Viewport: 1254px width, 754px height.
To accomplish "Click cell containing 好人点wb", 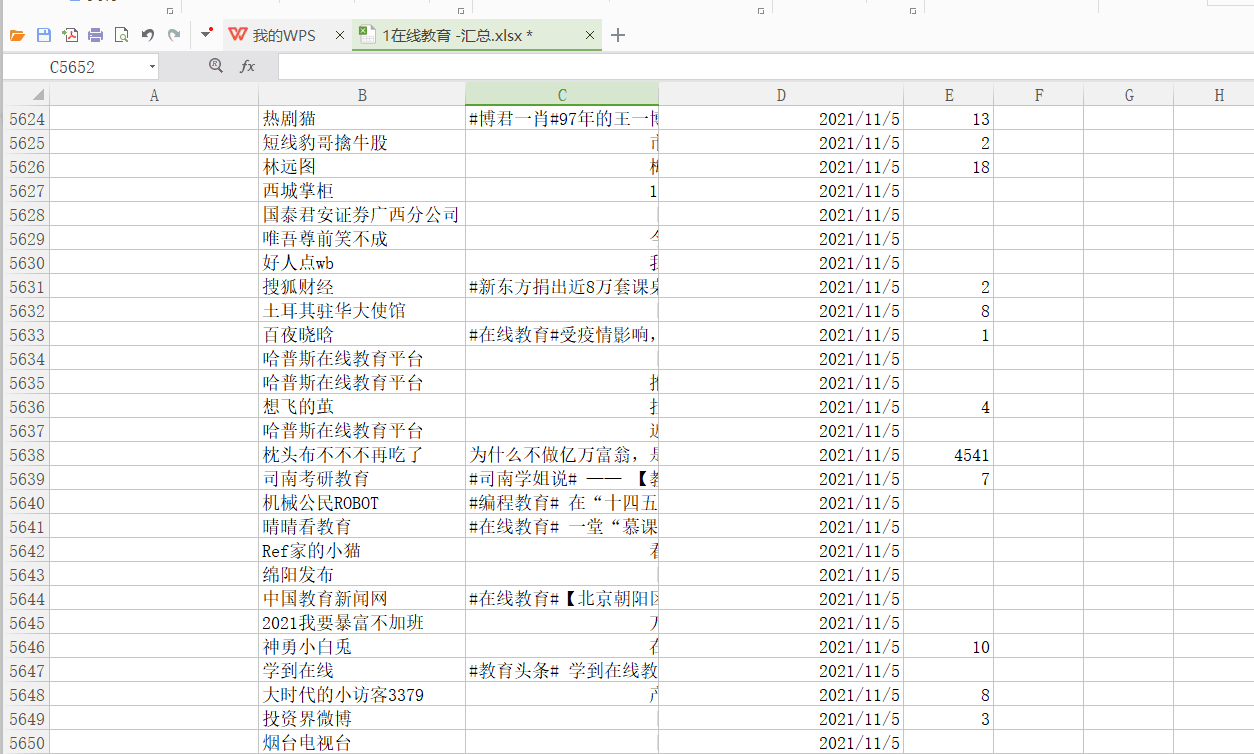I will pyautogui.click(x=362, y=263).
